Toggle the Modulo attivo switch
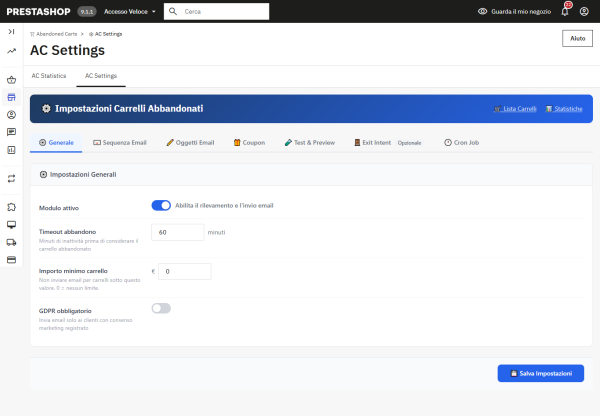This screenshot has width=600, height=416. pyautogui.click(x=161, y=206)
